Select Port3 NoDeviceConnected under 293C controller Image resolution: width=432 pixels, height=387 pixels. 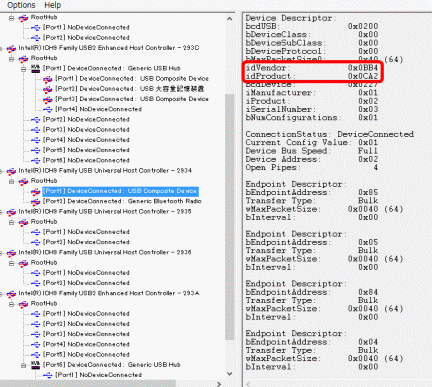tap(86, 130)
